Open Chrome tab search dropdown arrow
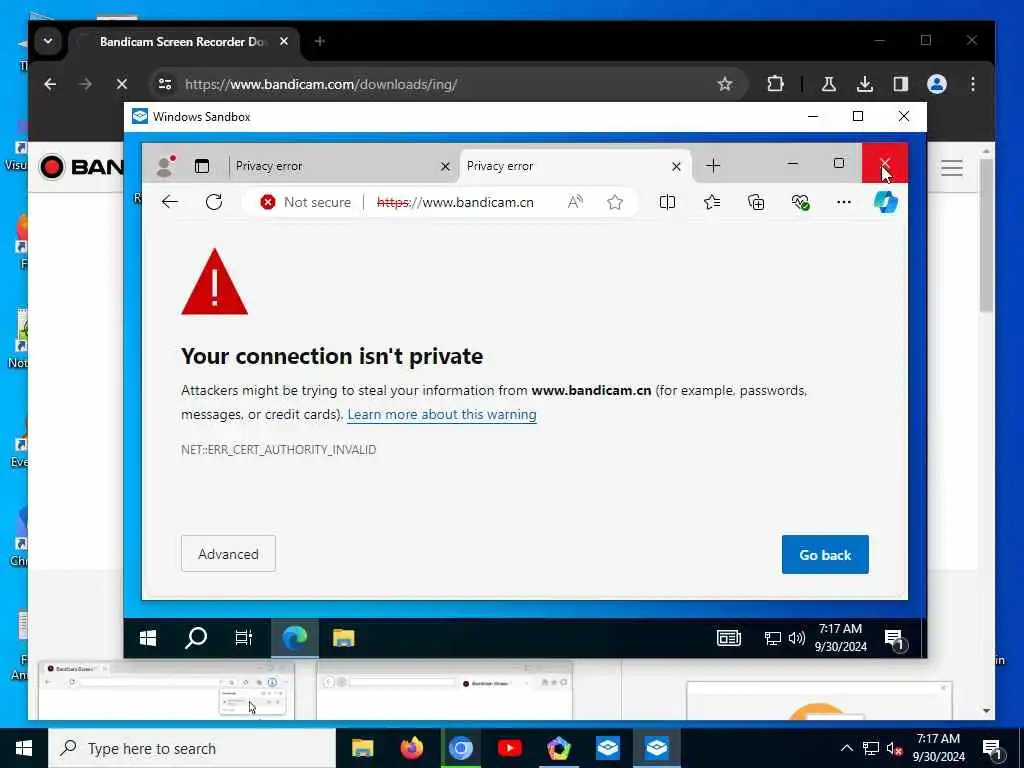Viewport: 1024px width, 768px height. (x=48, y=41)
